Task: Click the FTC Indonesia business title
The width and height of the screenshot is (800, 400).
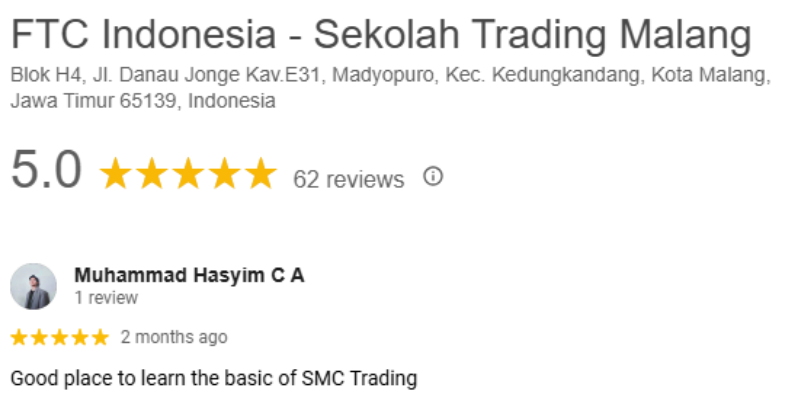Action: click(x=381, y=36)
